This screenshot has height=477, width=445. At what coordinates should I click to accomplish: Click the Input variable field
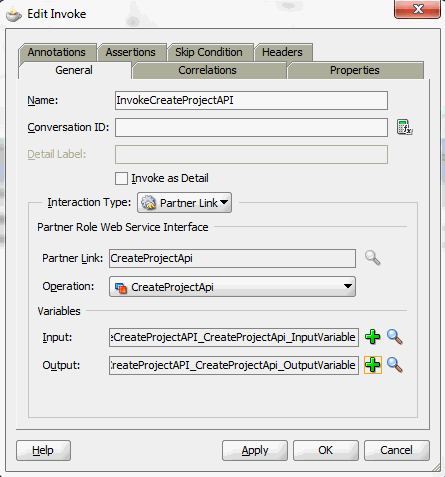[x=234, y=337]
